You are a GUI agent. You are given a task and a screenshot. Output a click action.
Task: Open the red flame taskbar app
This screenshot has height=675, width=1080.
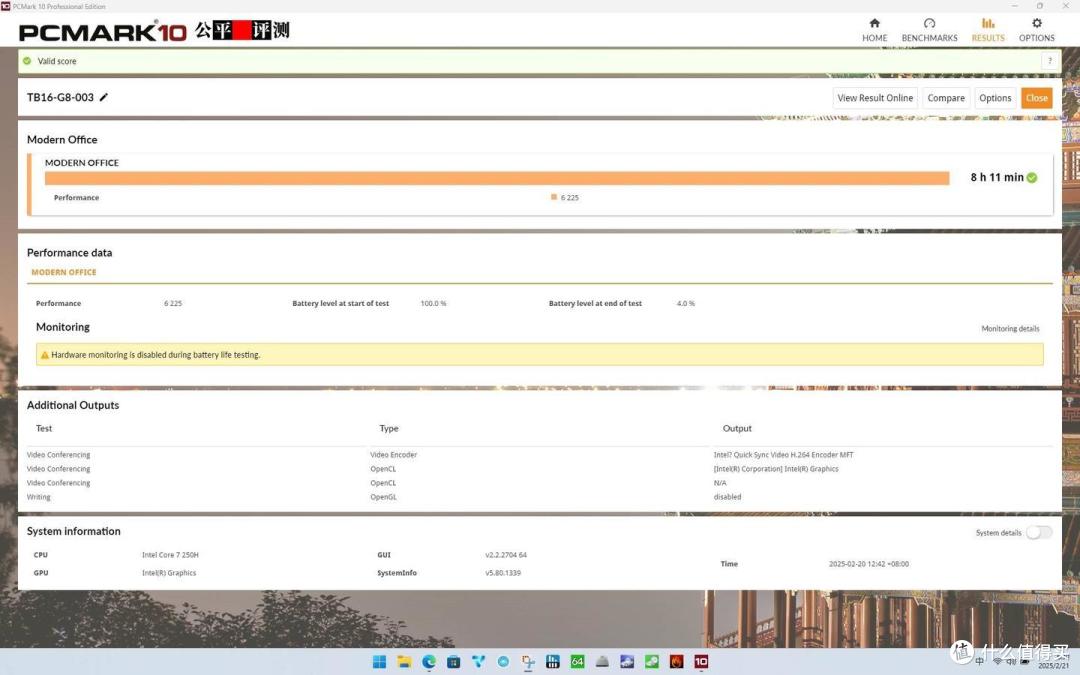(x=676, y=662)
